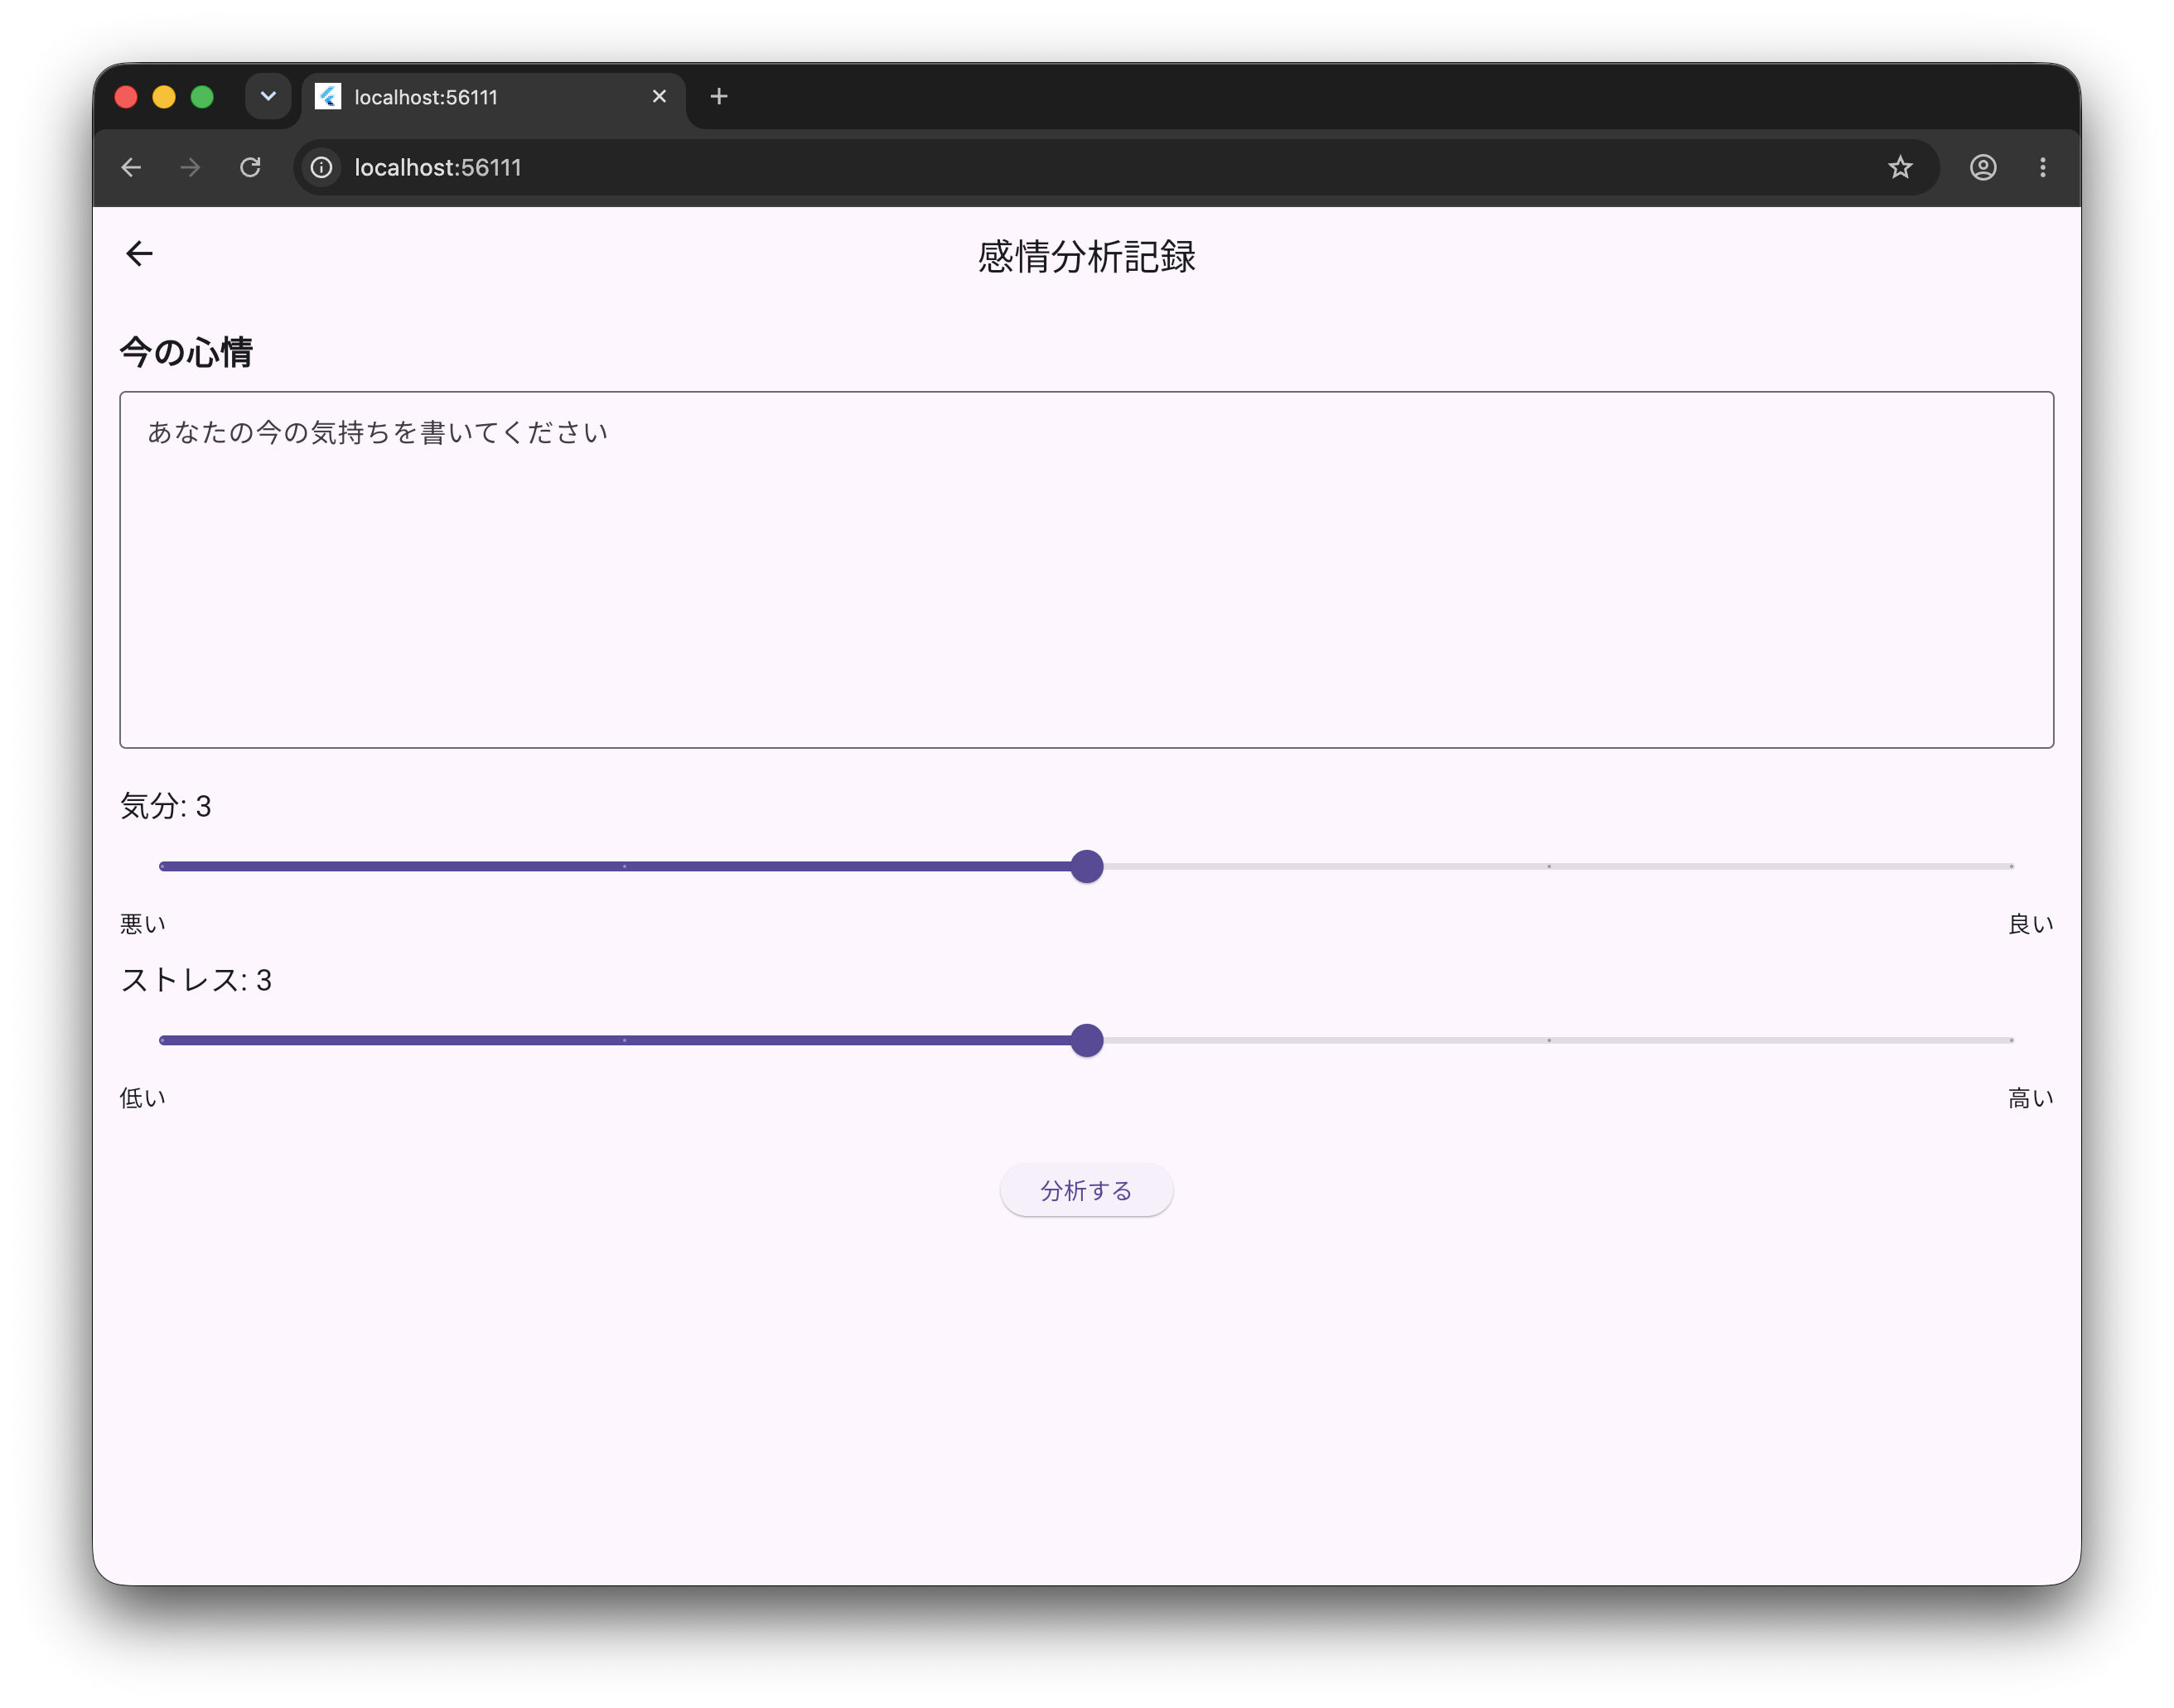Go back with browser back arrow
The width and height of the screenshot is (2174, 1708).
click(x=131, y=167)
